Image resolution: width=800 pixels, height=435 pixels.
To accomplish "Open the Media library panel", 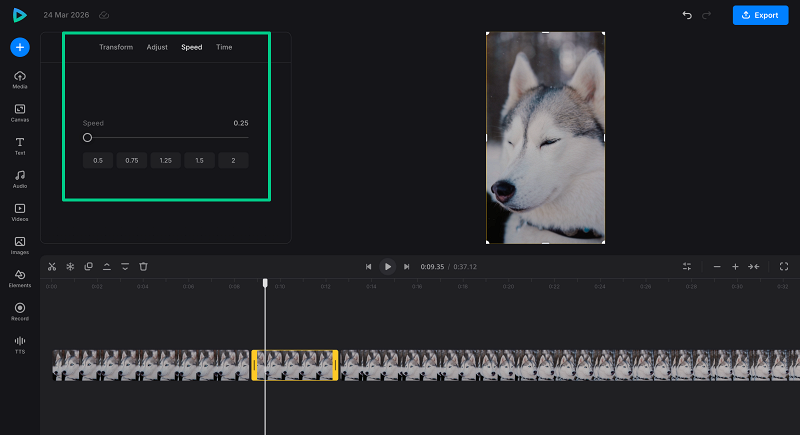I will click(20, 80).
